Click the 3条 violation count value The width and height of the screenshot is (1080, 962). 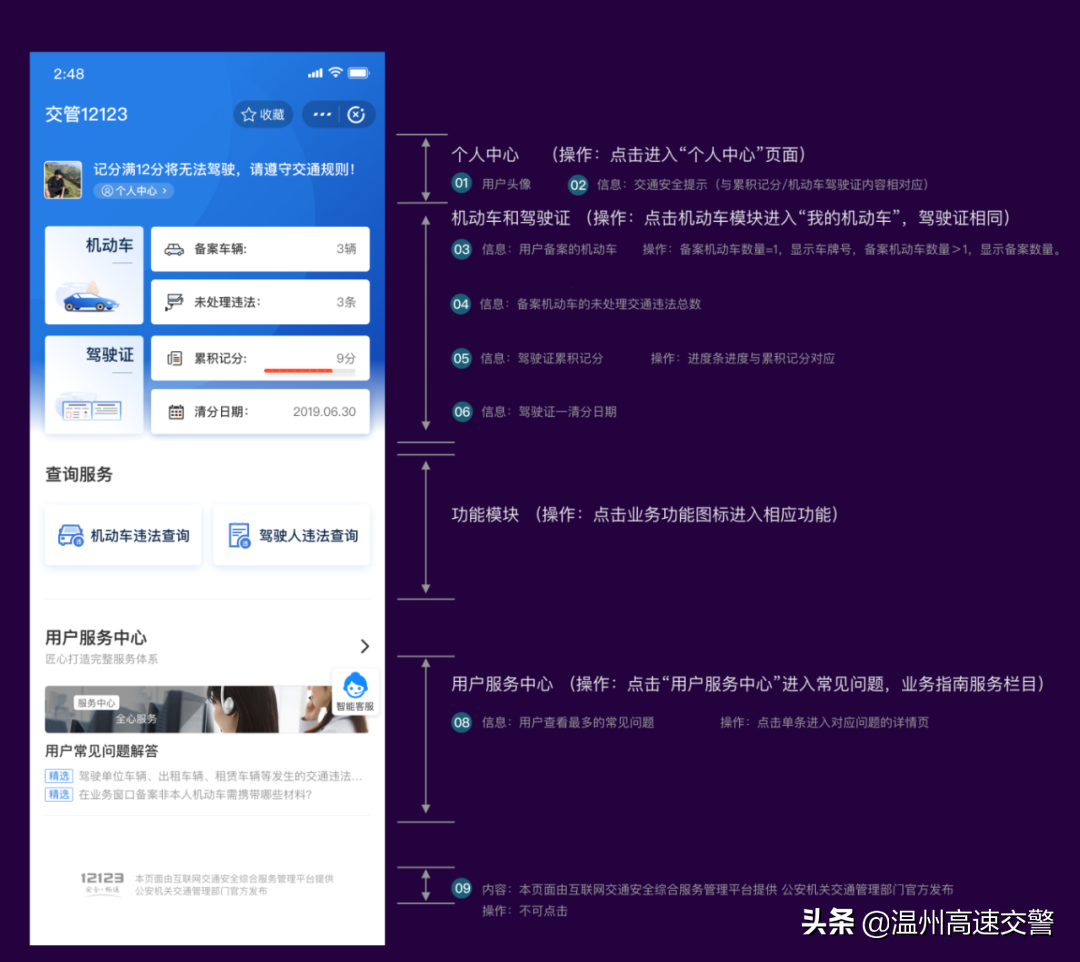[x=346, y=302]
